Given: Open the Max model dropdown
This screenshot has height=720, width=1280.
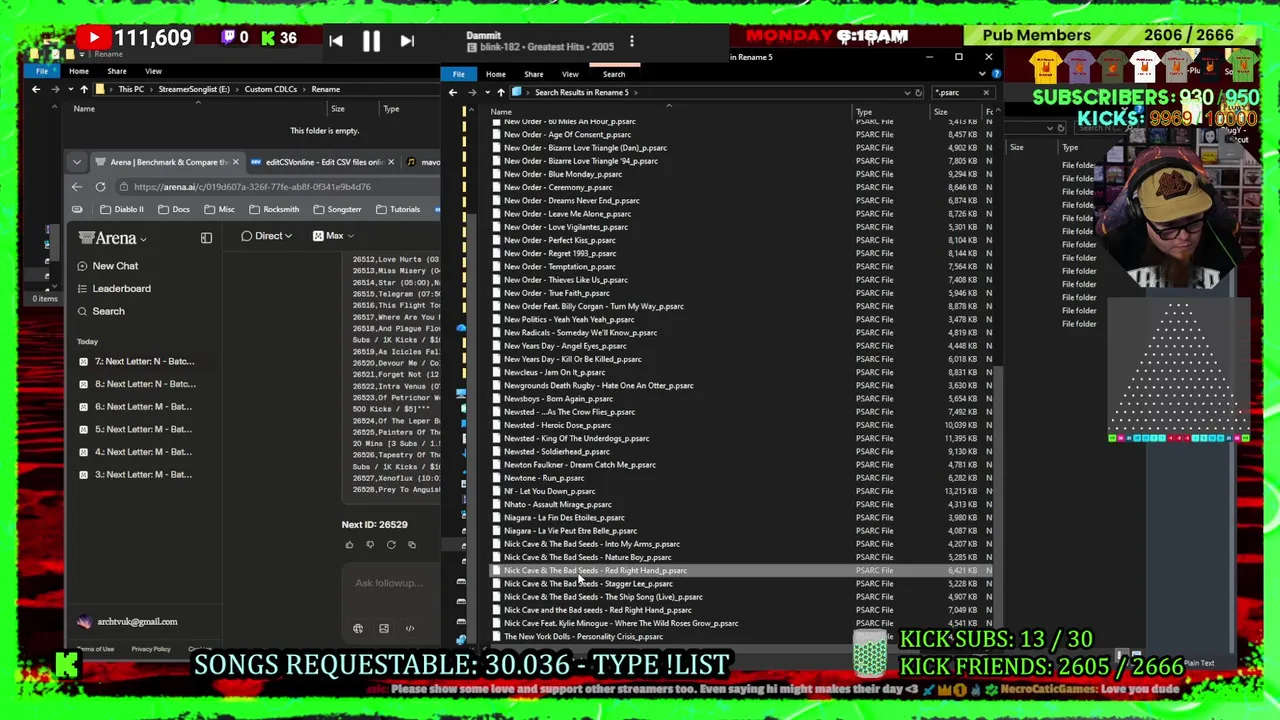Looking at the screenshot, I should (x=334, y=236).
